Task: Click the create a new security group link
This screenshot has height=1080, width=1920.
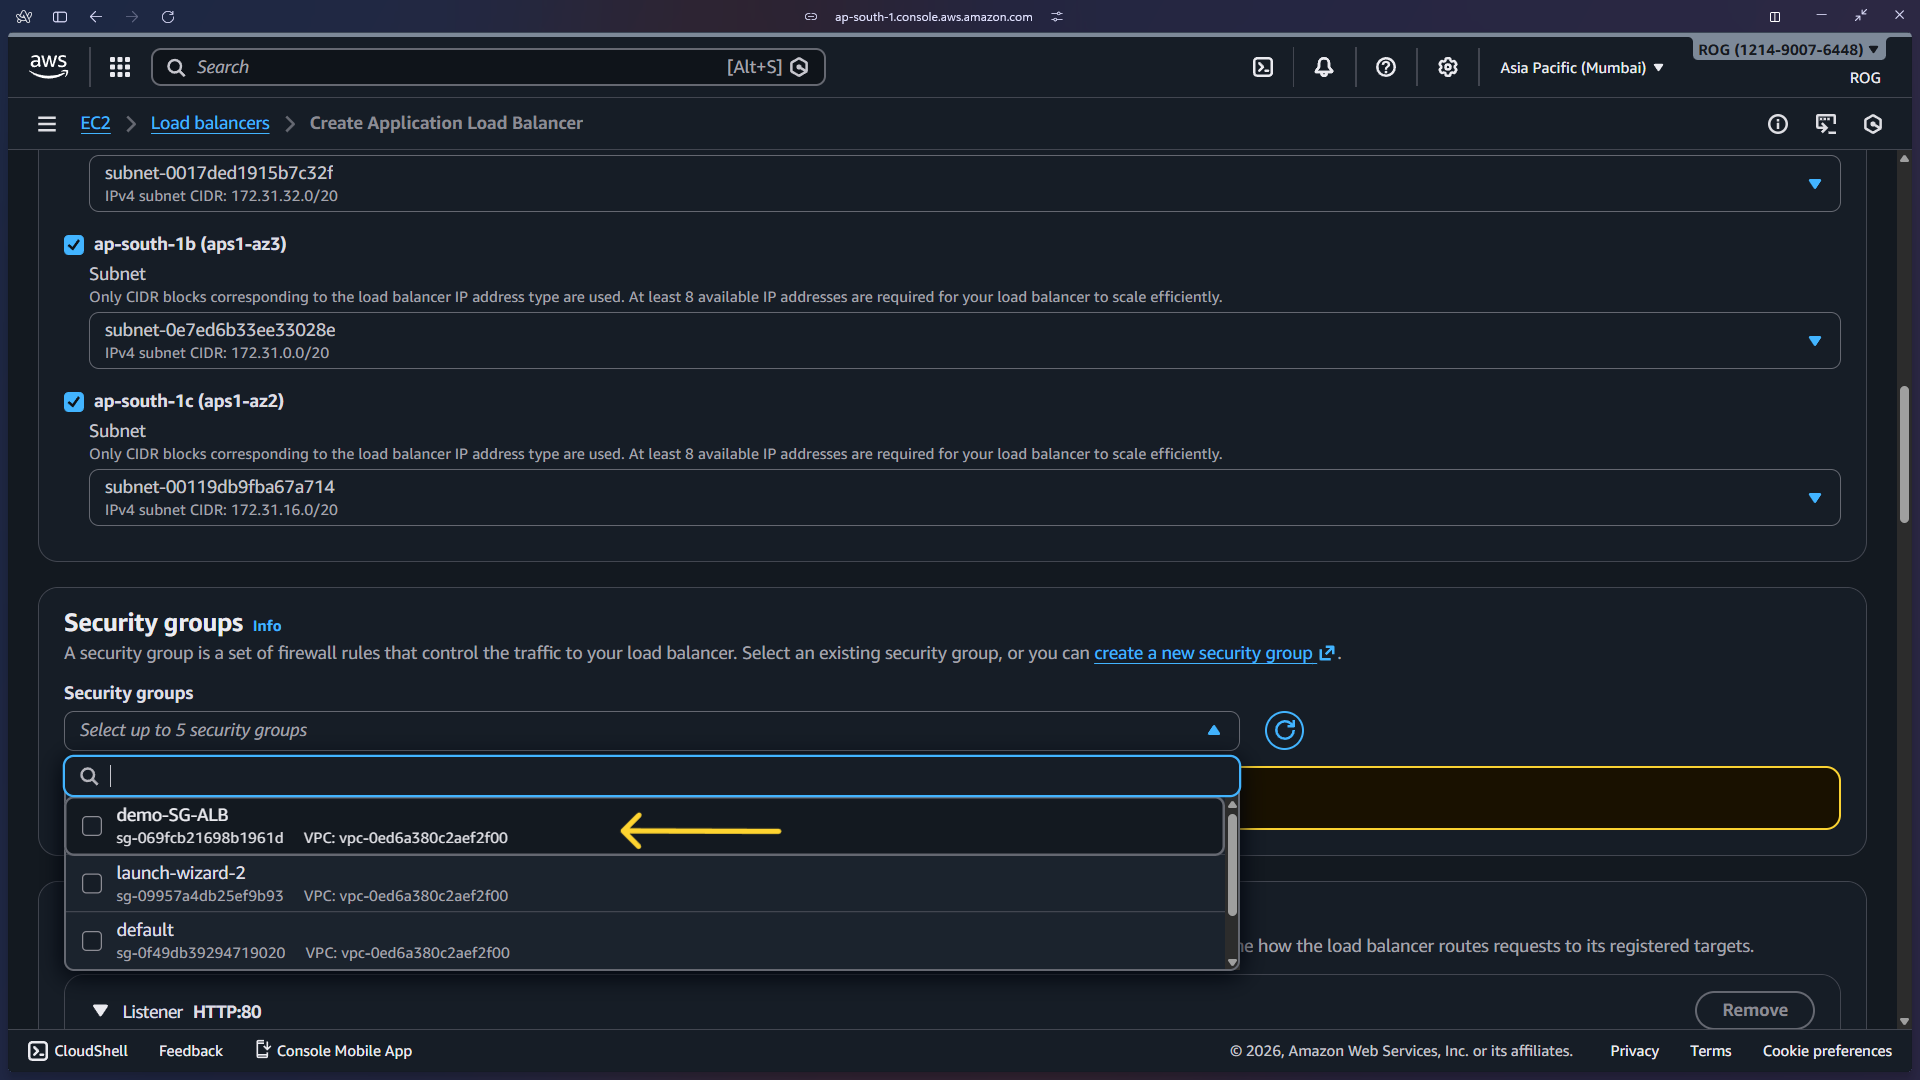Action: click(x=1203, y=652)
